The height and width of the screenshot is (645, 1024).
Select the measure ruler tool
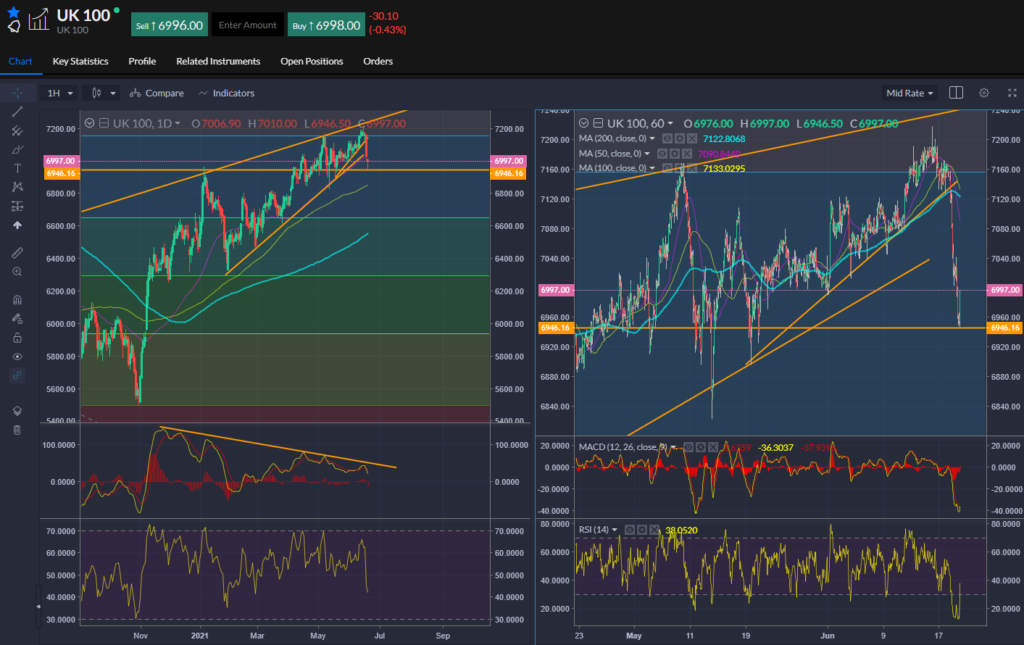pos(17,253)
